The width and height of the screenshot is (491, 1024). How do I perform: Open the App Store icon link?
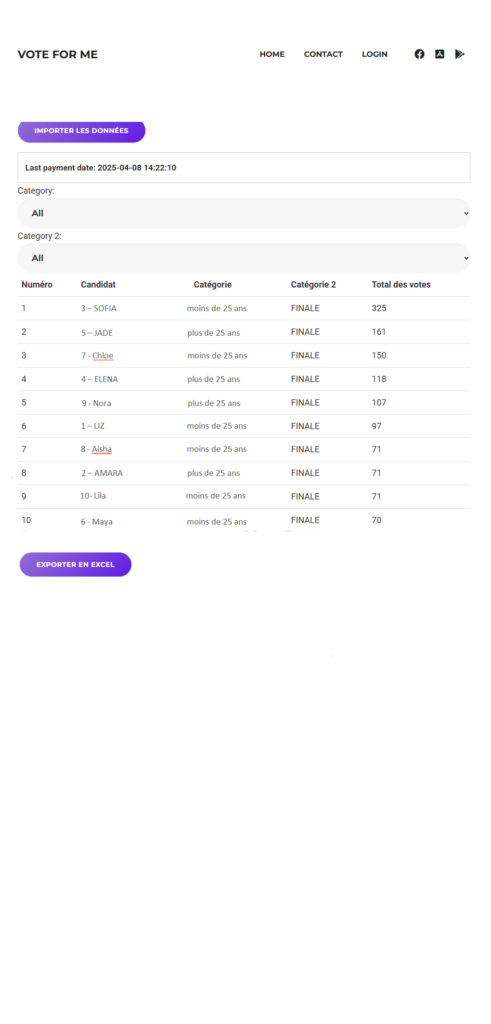439,54
